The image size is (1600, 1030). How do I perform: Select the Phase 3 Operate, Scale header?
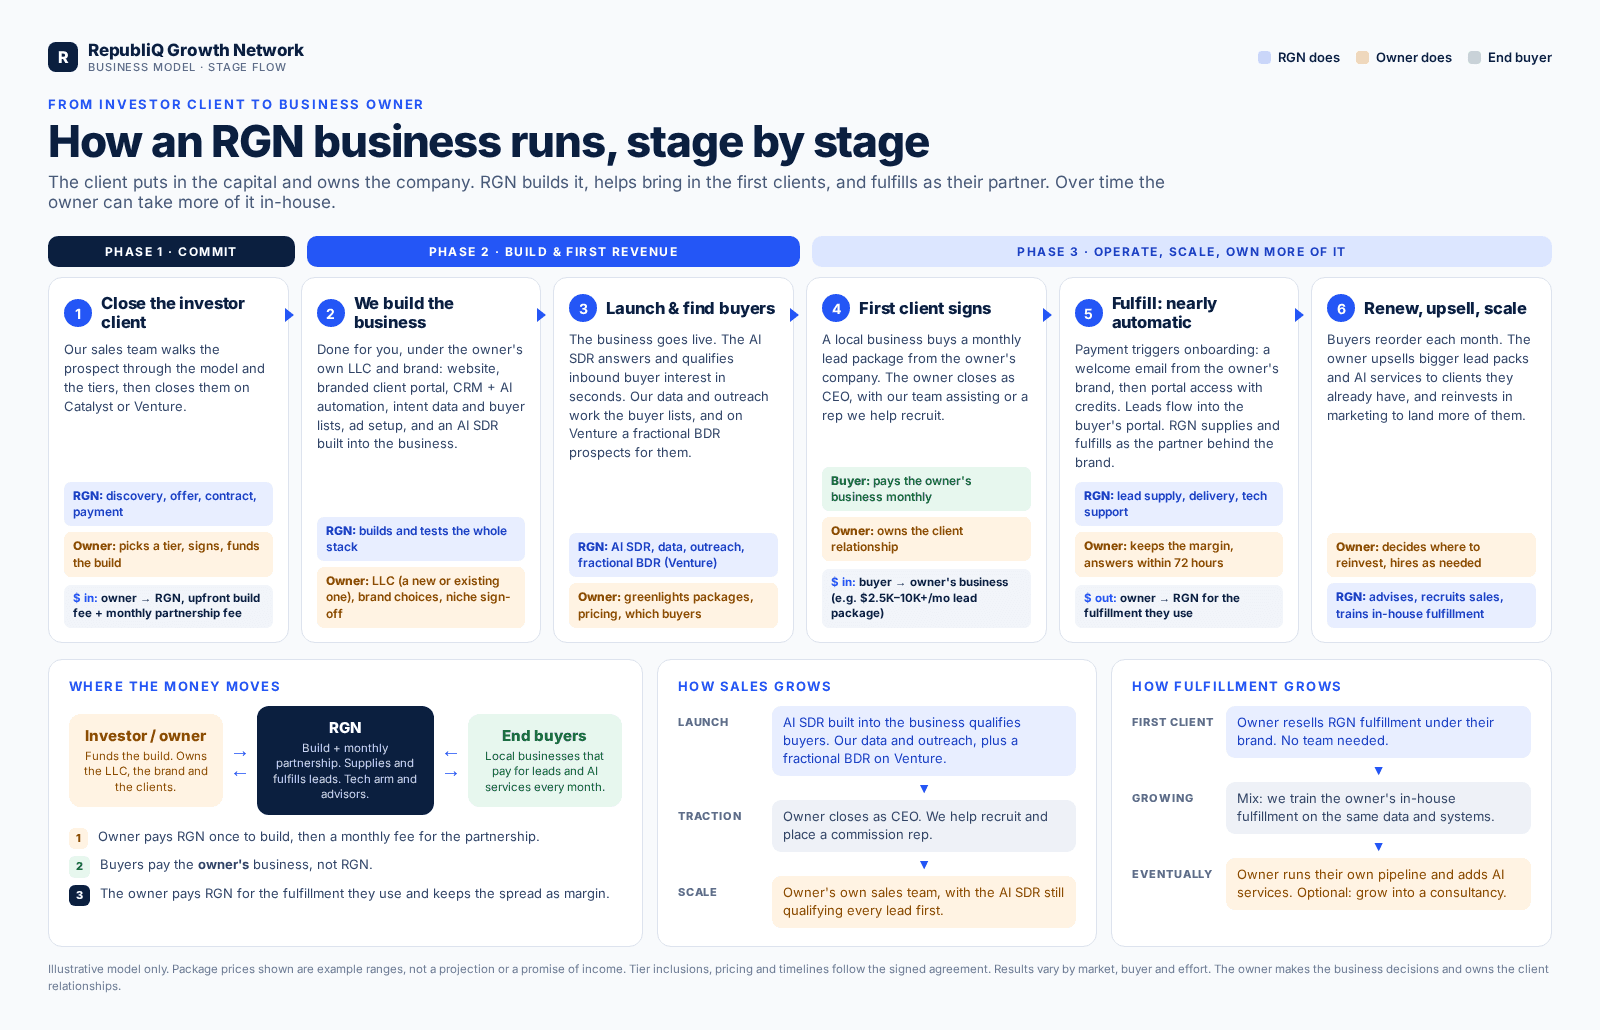point(1181,252)
